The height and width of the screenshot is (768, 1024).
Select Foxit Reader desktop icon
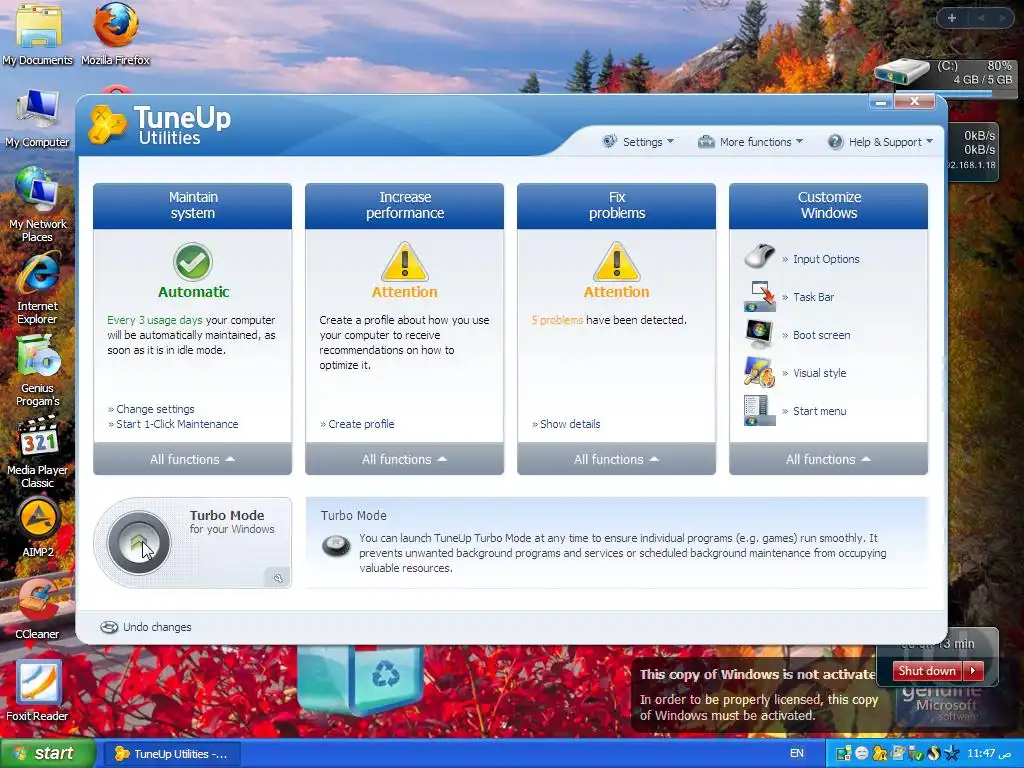pyautogui.click(x=37, y=691)
